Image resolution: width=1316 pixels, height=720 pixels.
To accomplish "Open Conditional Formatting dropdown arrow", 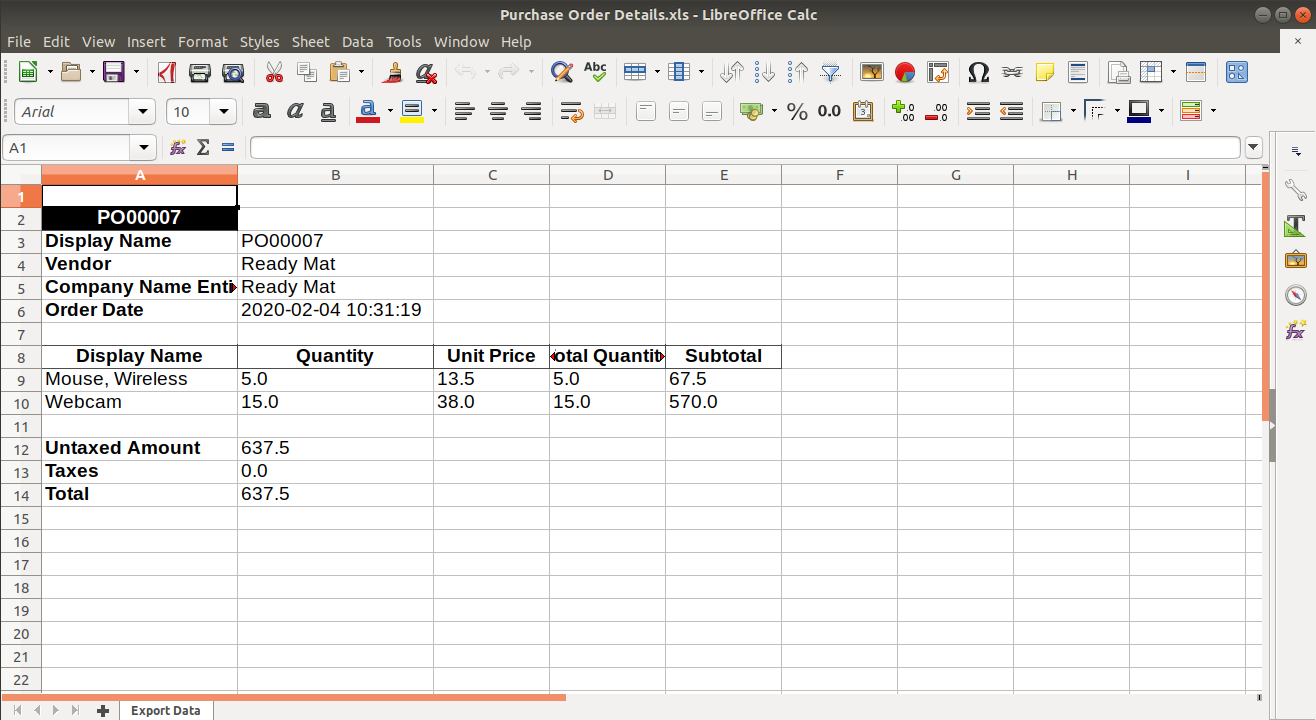I will [1213, 111].
